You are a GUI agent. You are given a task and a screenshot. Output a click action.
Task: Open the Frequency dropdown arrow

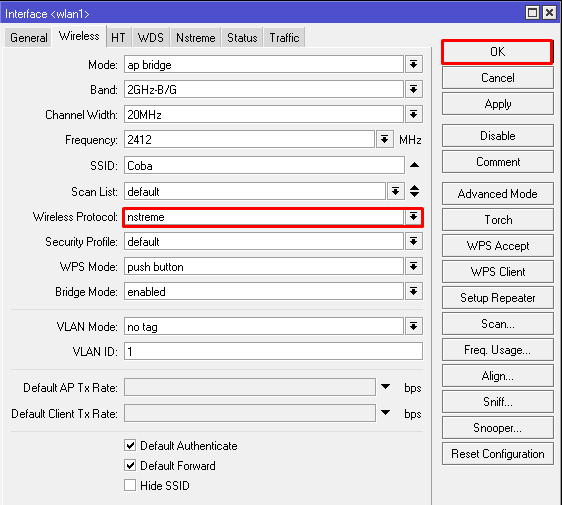(x=385, y=139)
